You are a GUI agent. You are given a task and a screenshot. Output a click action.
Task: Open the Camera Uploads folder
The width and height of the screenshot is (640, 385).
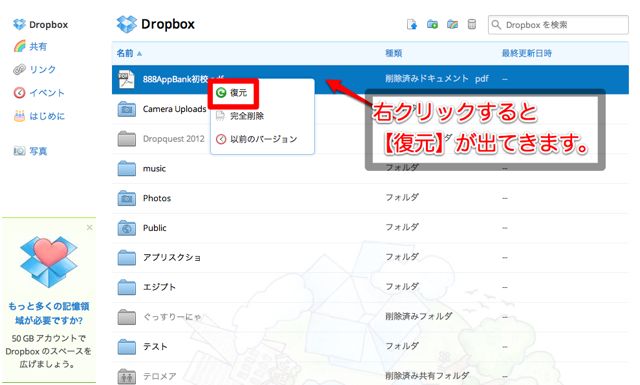click(x=174, y=109)
